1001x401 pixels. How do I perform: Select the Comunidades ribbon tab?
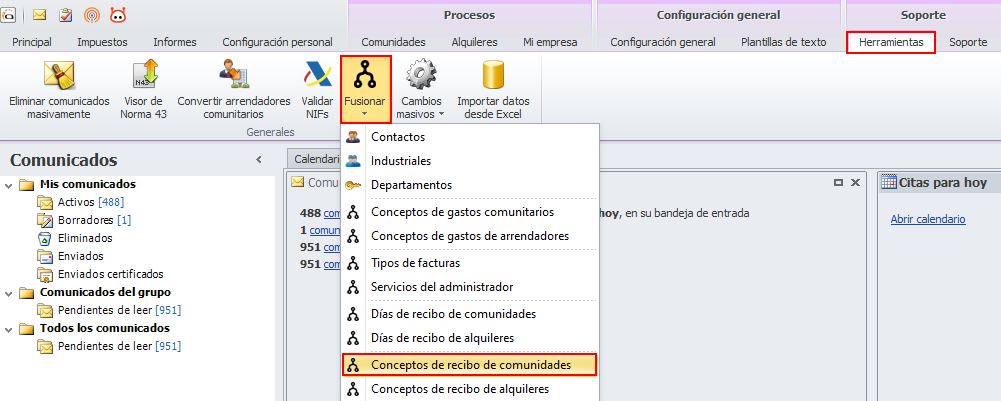click(x=393, y=42)
